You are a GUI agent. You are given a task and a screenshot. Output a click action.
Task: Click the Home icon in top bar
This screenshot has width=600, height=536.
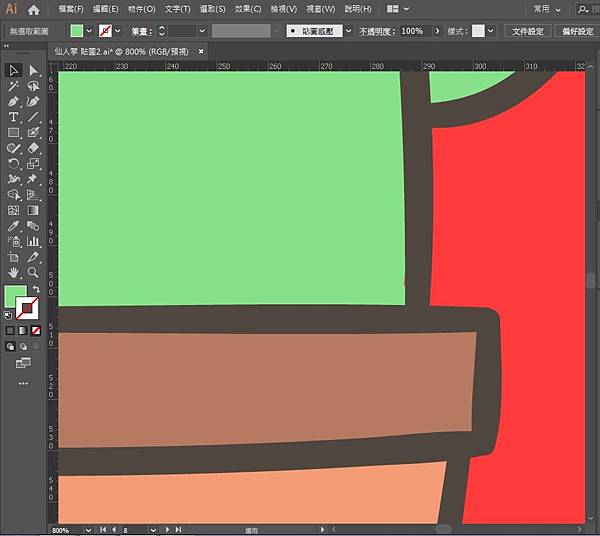(x=34, y=9)
